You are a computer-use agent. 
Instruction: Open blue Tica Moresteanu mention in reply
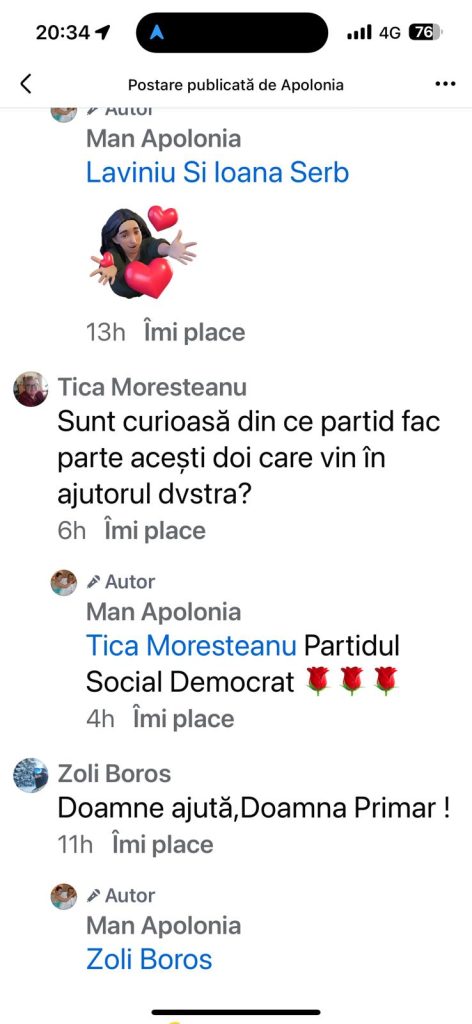191,646
